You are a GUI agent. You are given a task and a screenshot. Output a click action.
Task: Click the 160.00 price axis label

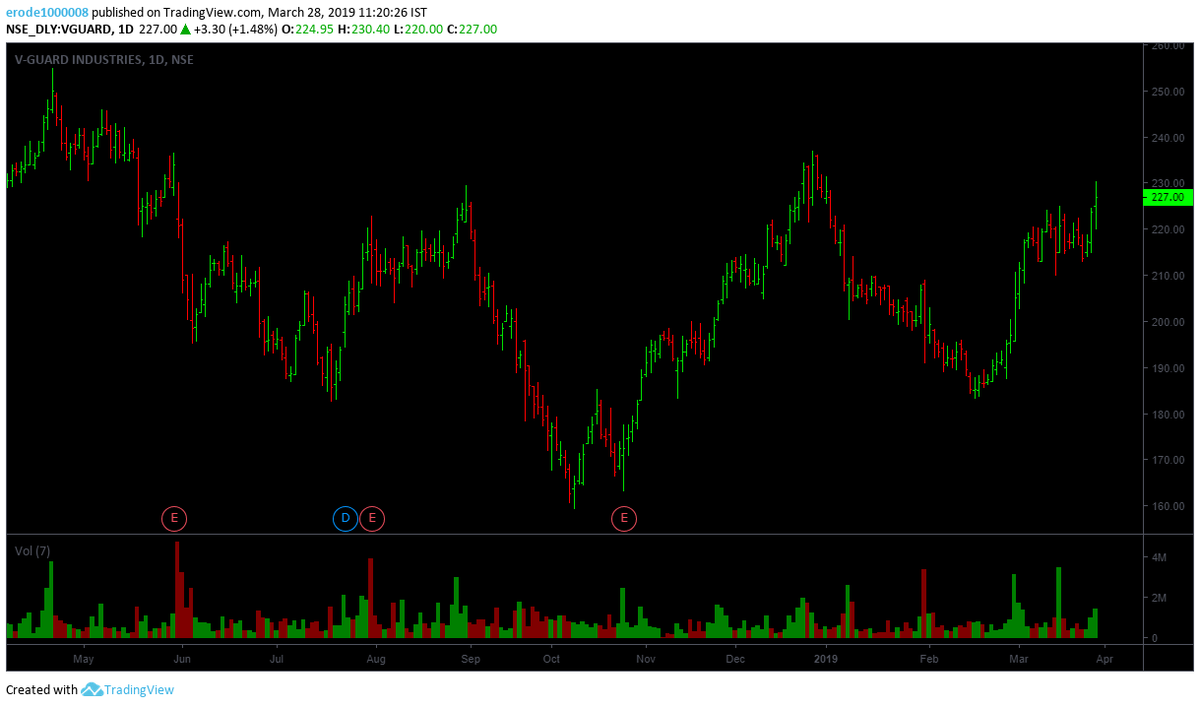click(1167, 506)
